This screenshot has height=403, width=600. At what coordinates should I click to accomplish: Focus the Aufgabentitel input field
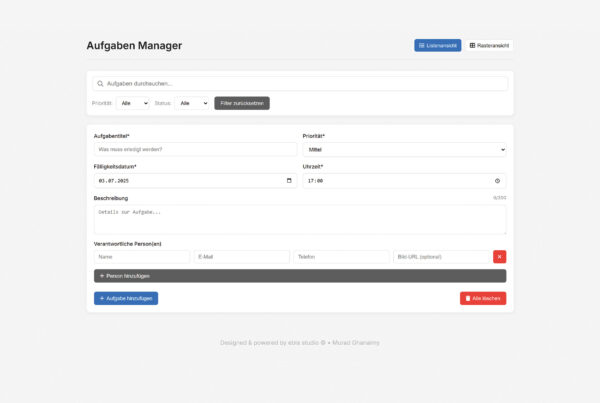[x=195, y=149]
